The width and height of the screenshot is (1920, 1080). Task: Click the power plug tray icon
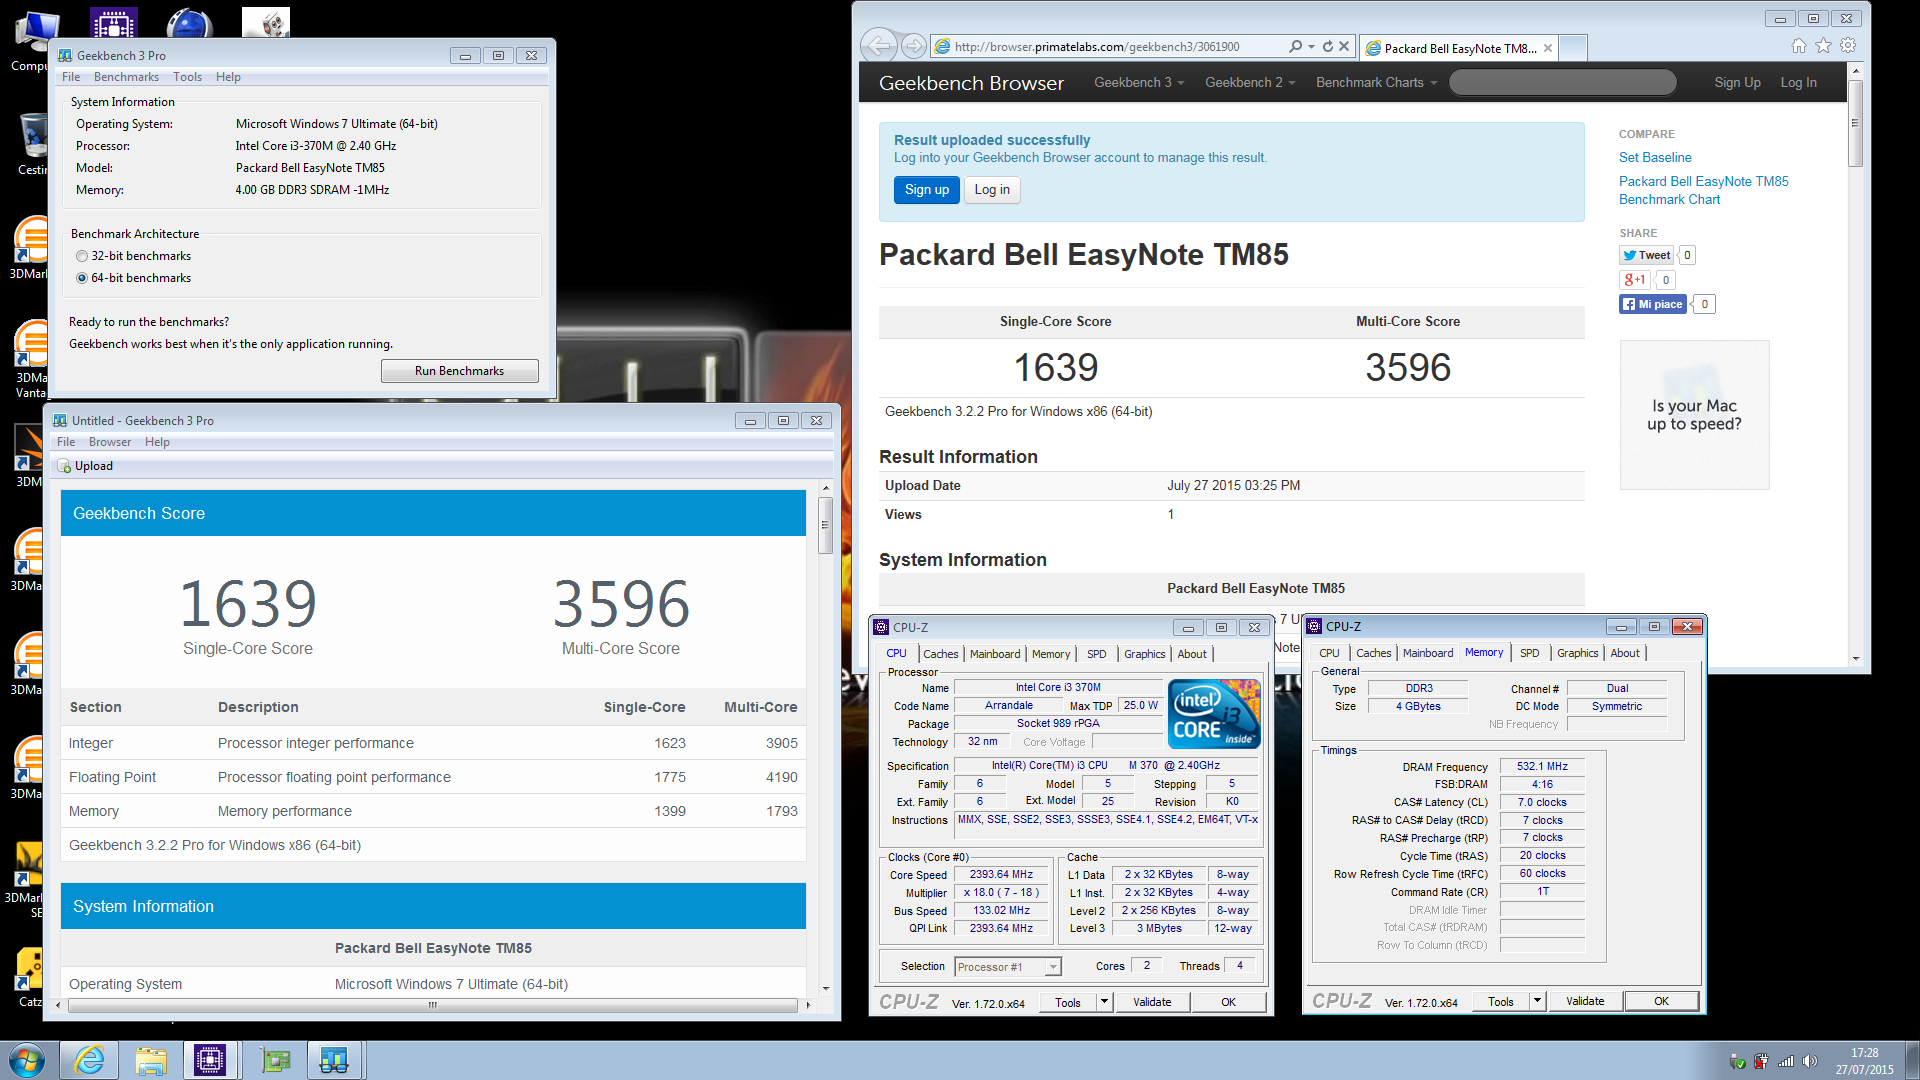click(x=1761, y=1061)
